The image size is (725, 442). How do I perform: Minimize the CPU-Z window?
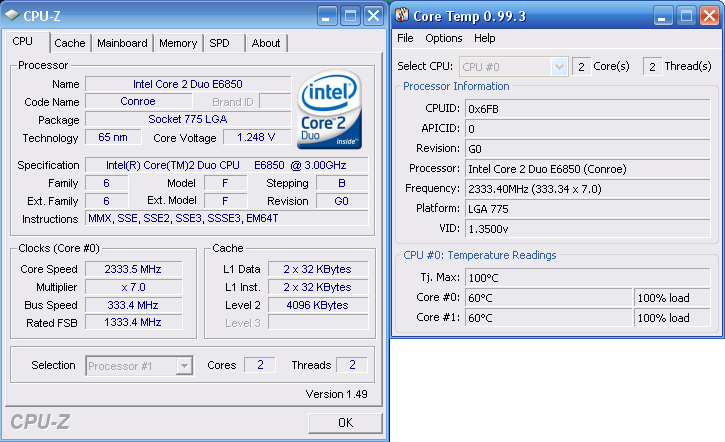click(x=327, y=16)
